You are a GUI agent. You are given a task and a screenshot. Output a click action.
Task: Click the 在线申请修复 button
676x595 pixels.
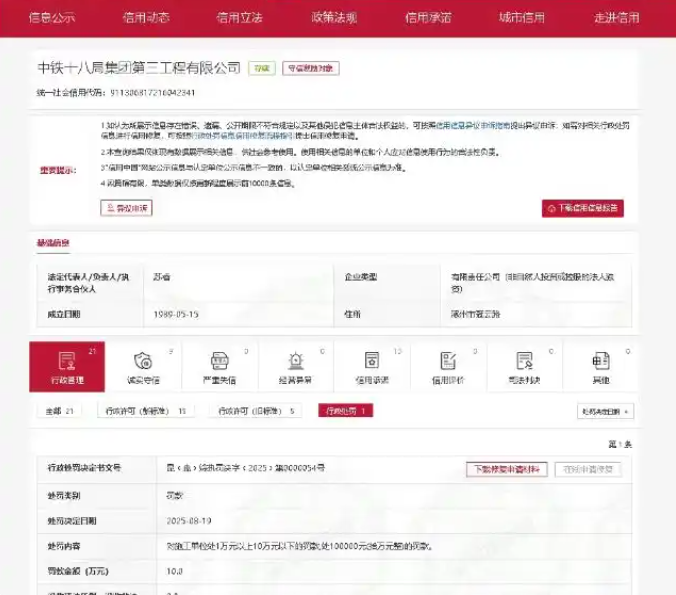(x=588, y=469)
